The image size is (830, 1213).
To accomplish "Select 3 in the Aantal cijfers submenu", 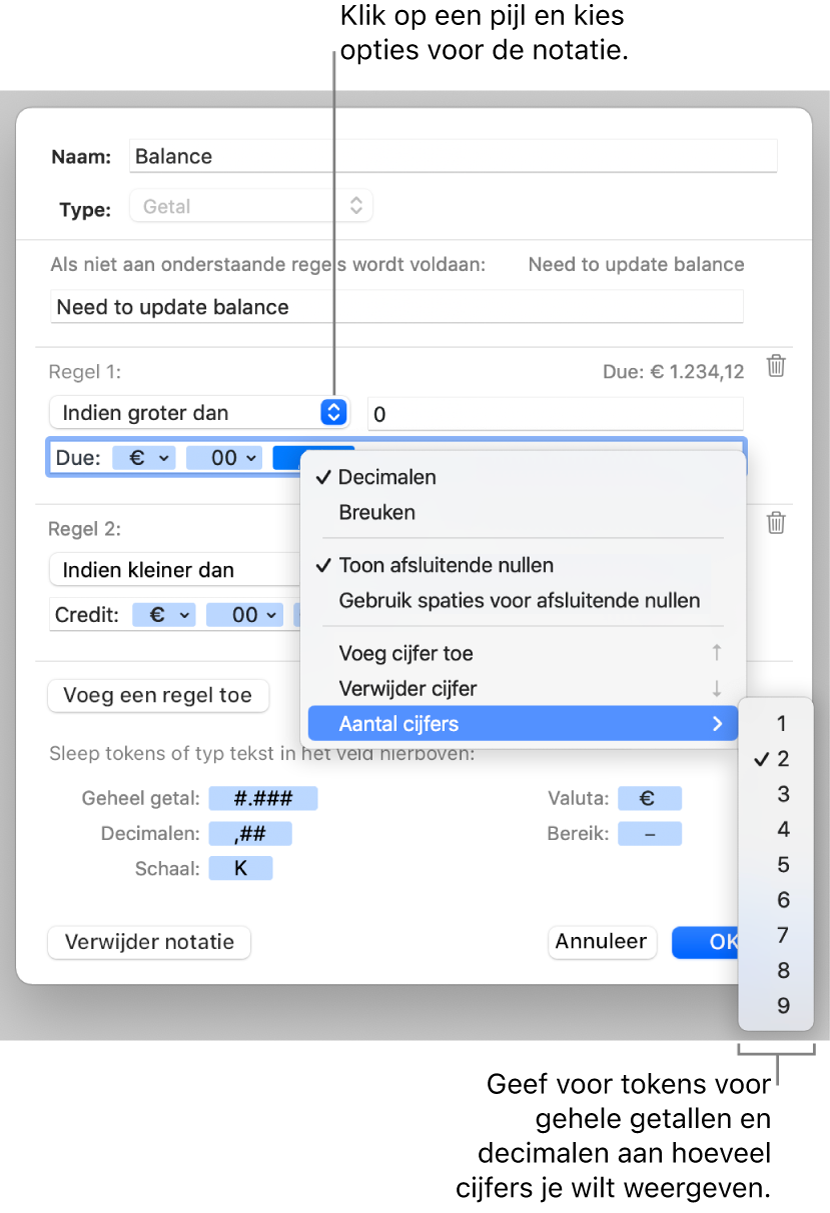I will [776, 794].
